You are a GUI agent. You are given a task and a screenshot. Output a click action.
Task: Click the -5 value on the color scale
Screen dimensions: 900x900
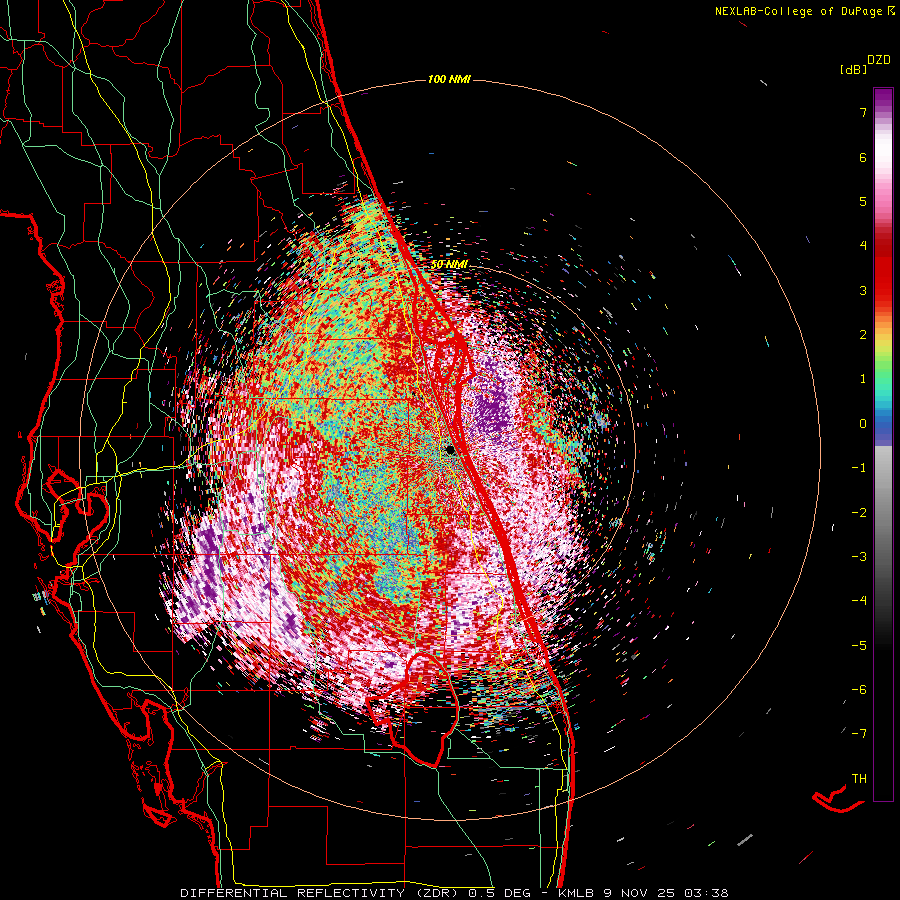[x=859, y=646]
